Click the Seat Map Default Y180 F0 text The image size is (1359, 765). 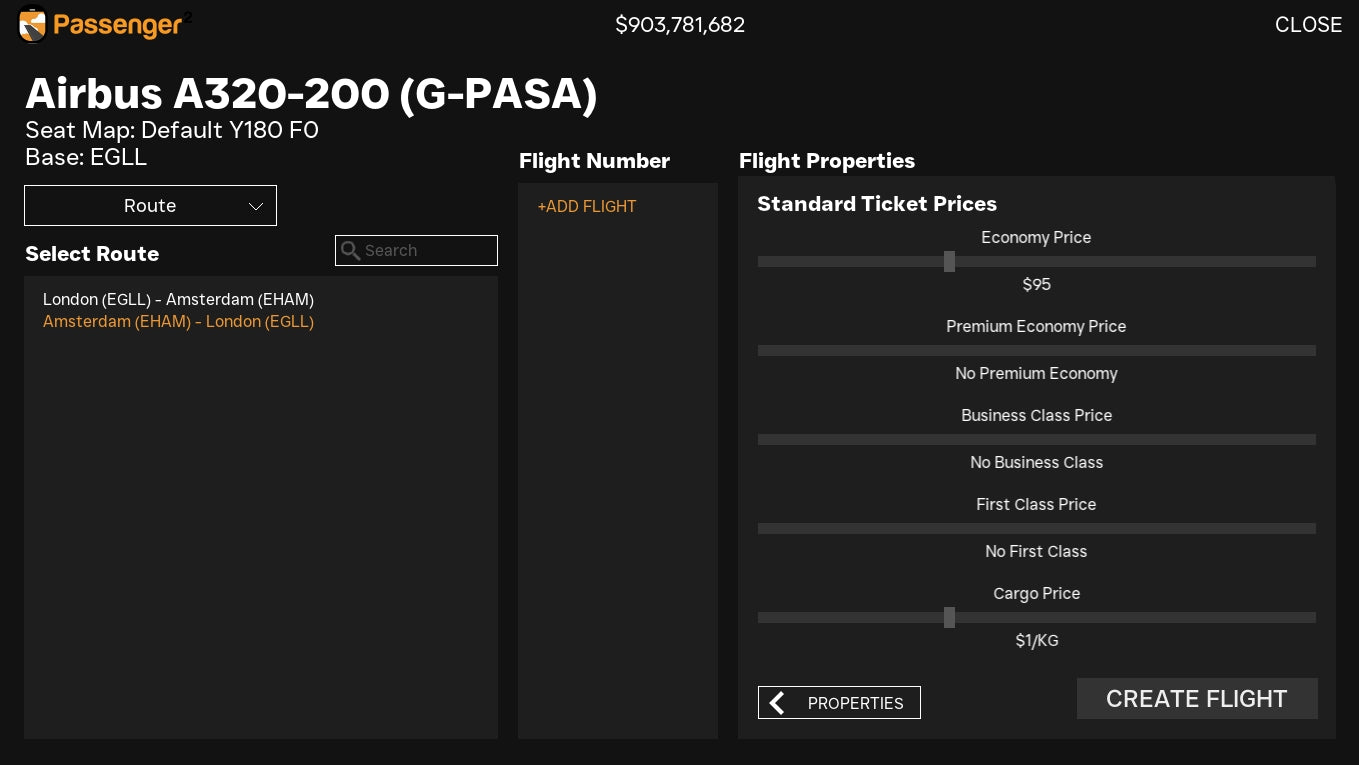pos(172,130)
